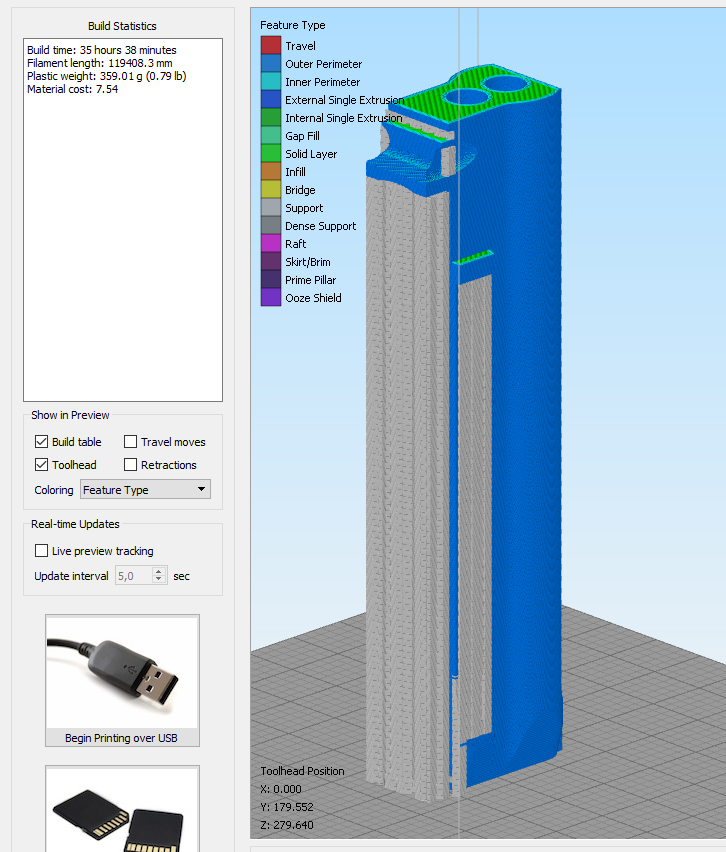Click the Z: 279.640 coordinate readout
This screenshot has height=852, width=726.
click(x=287, y=825)
